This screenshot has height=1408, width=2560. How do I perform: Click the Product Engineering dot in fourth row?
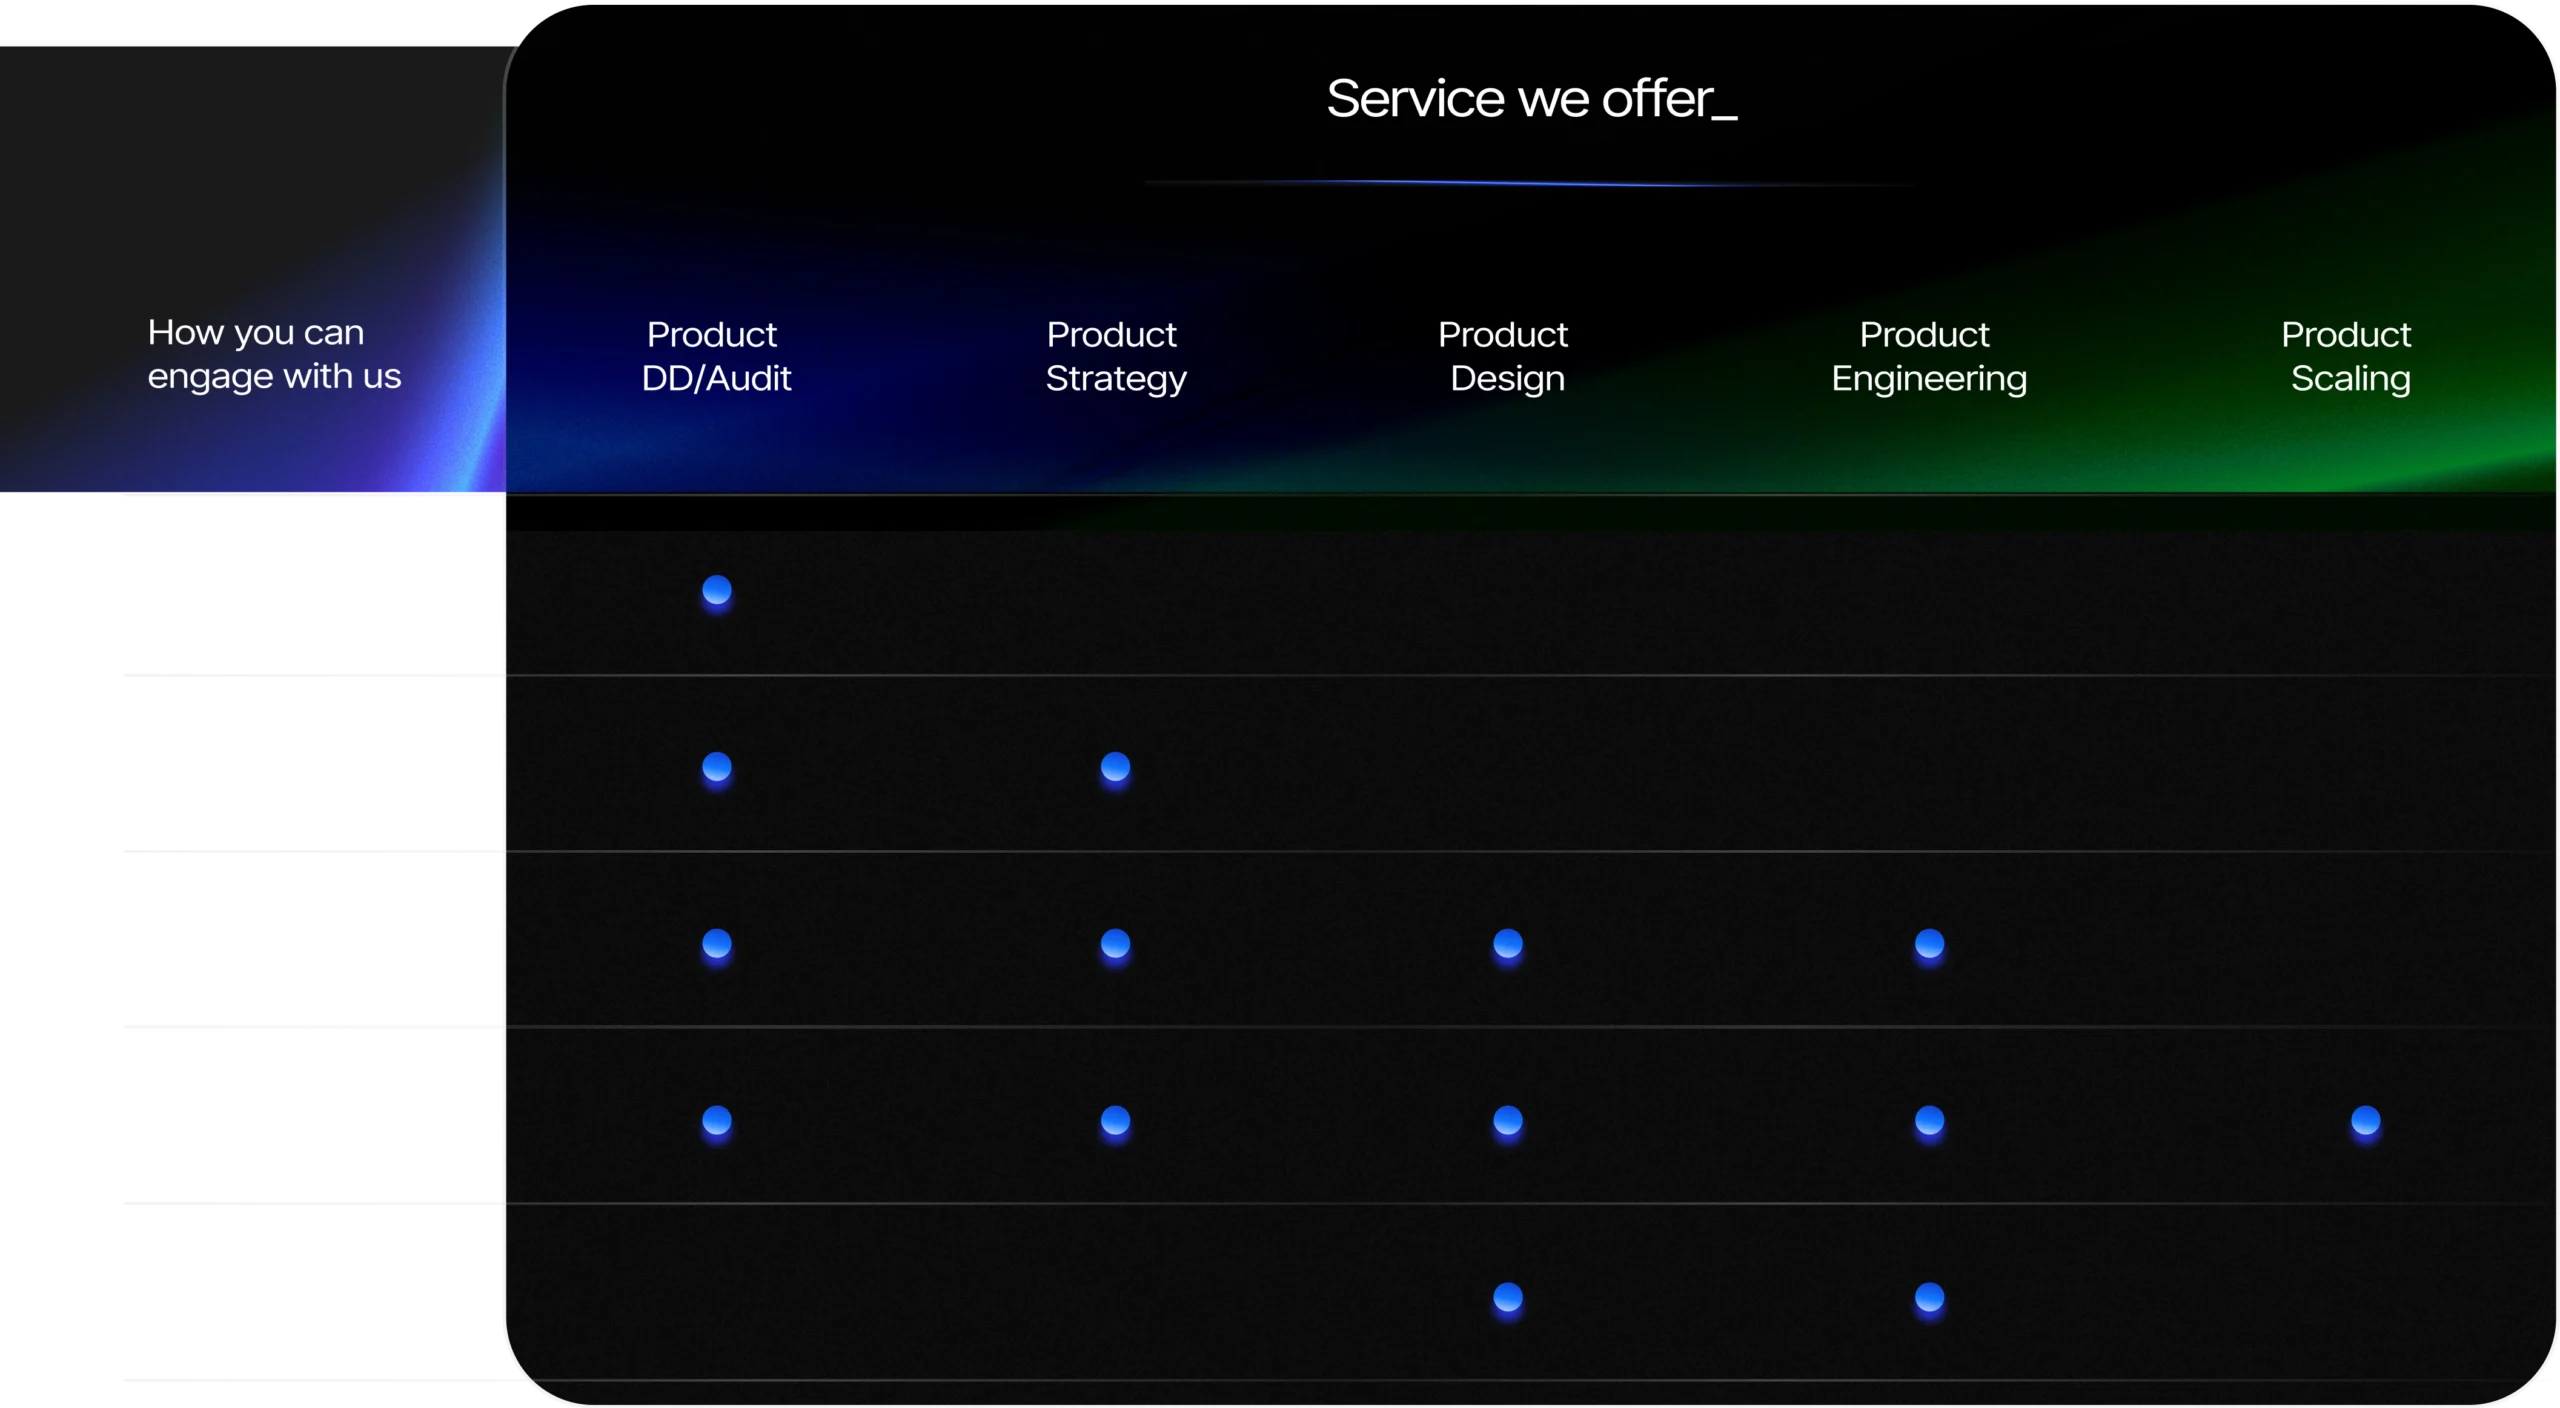[x=1929, y=1120]
